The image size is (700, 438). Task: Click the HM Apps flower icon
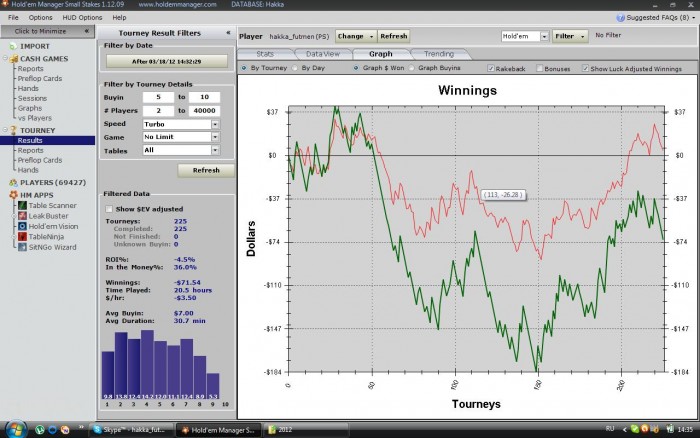[x=13, y=195]
